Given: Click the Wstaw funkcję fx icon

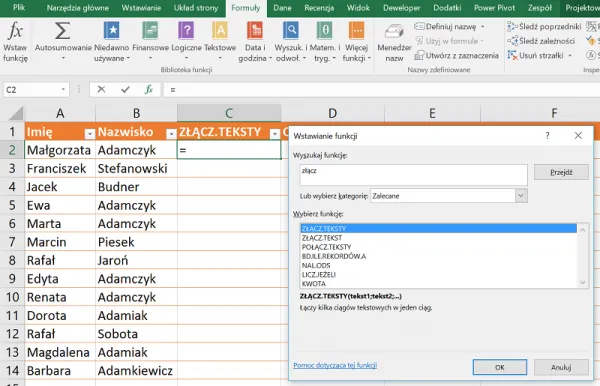Looking at the screenshot, I should pos(15,31).
